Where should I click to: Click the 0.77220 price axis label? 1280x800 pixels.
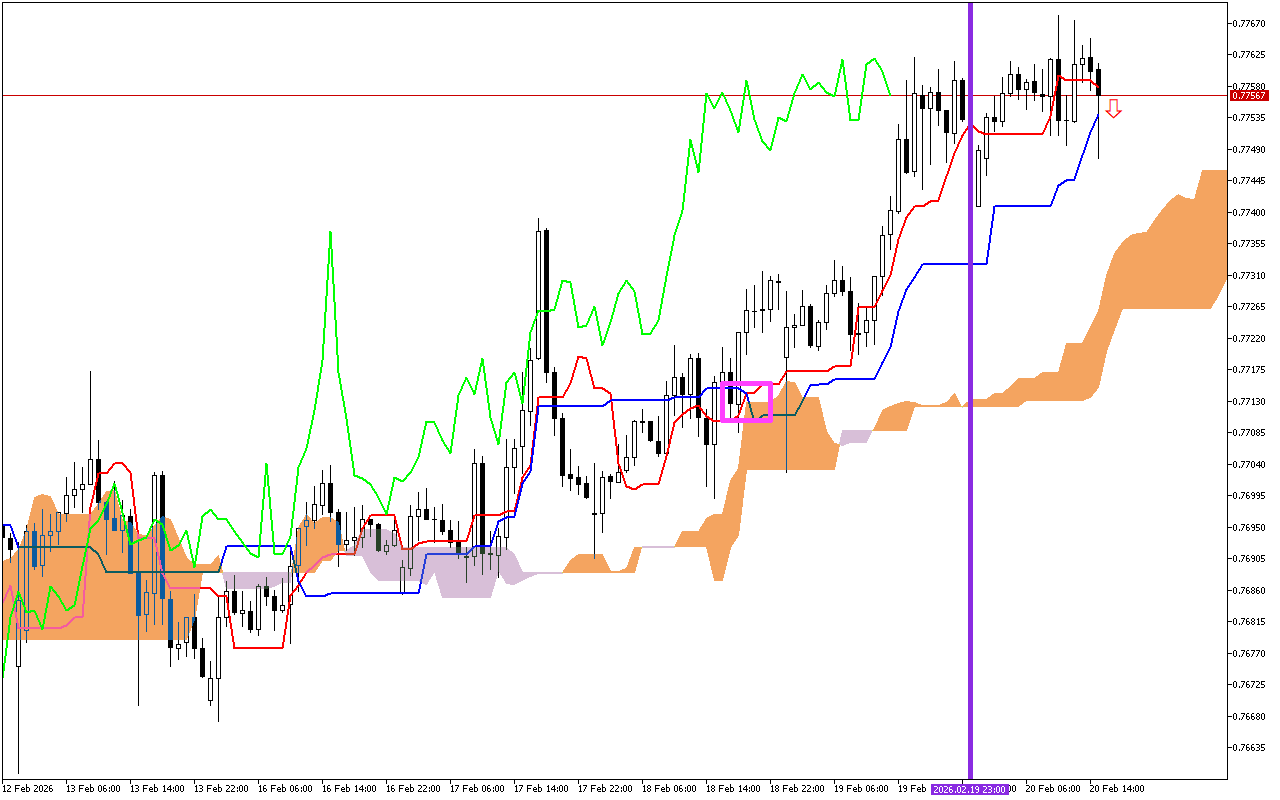coord(1248,338)
